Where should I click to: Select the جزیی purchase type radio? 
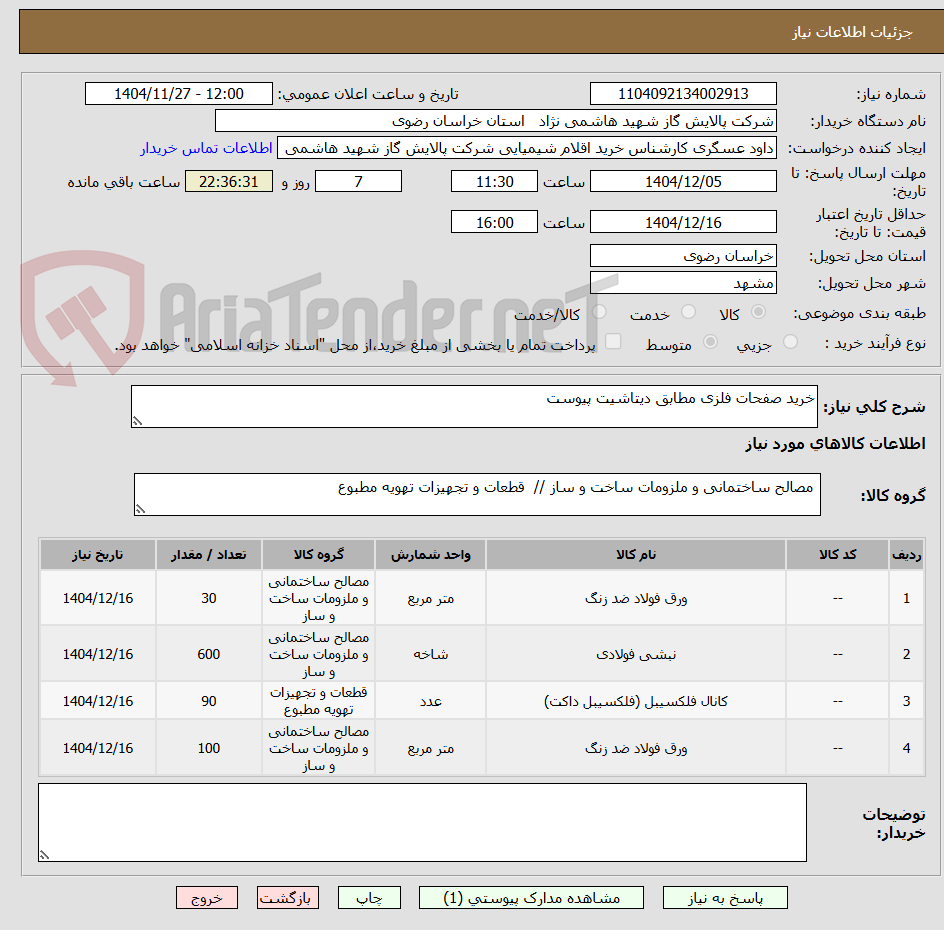pos(790,342)
